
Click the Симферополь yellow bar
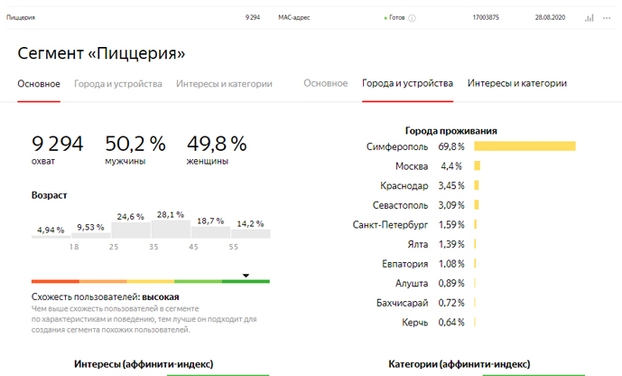pos(525,146)
